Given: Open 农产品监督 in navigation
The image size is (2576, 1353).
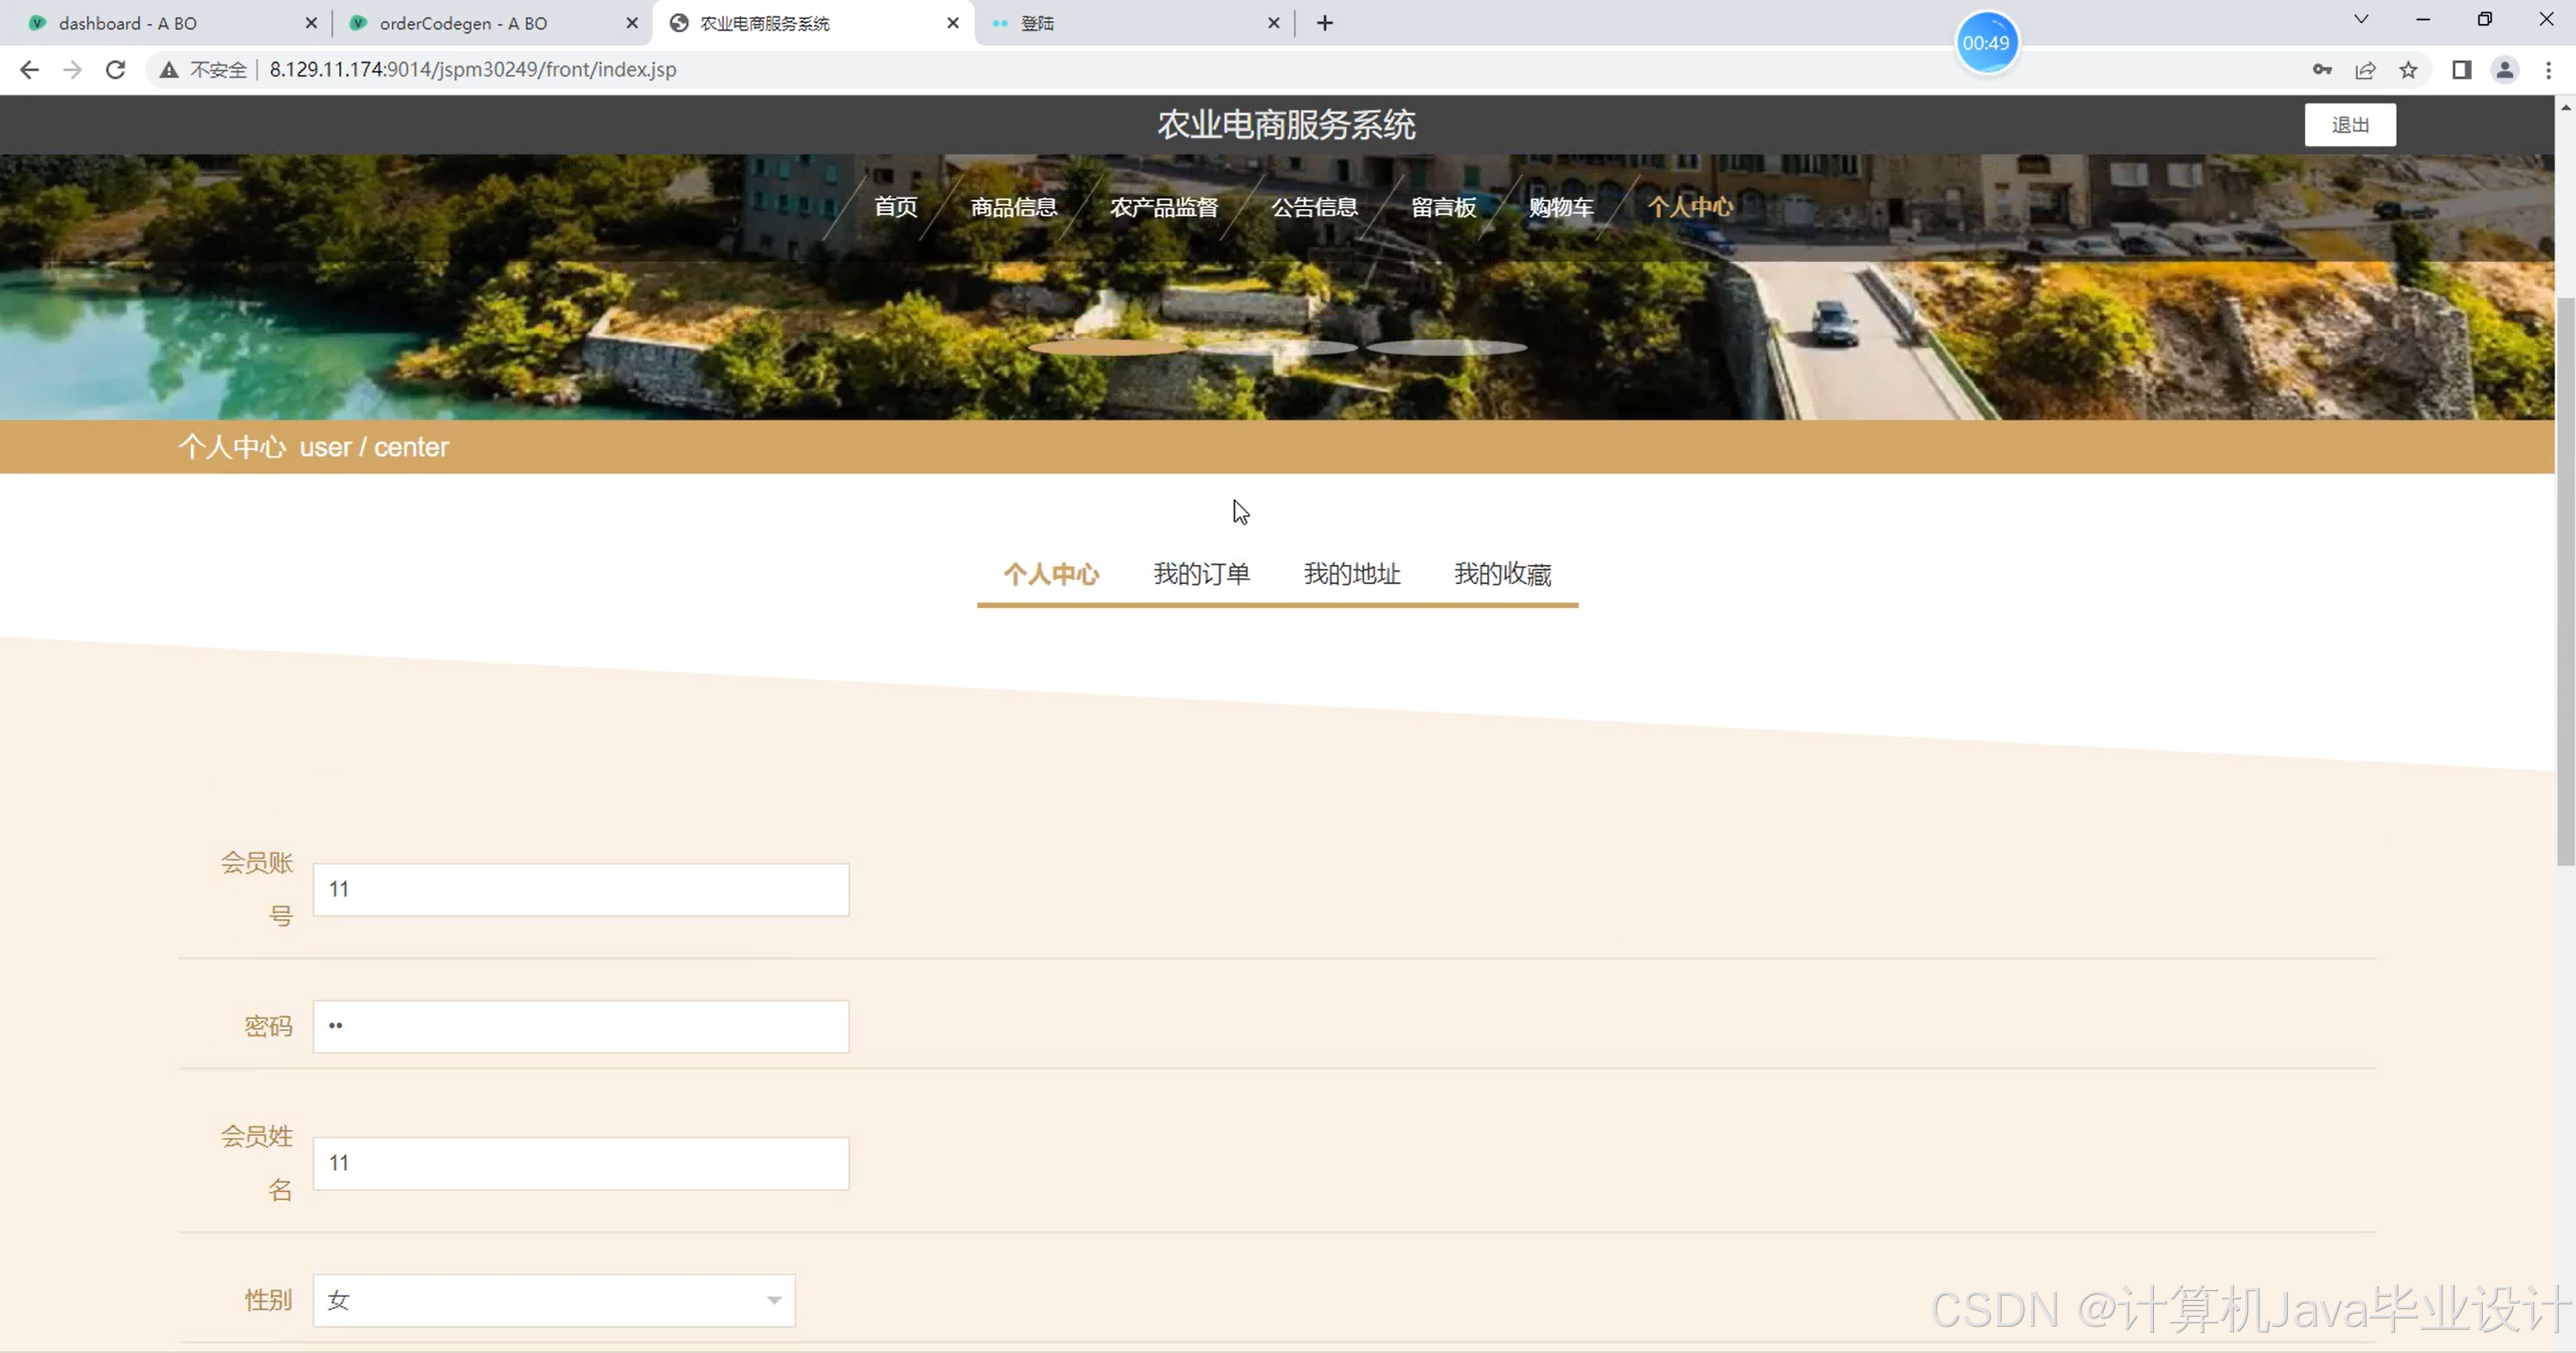Looking at the screenshot, I should click(x=1163, y=206).
